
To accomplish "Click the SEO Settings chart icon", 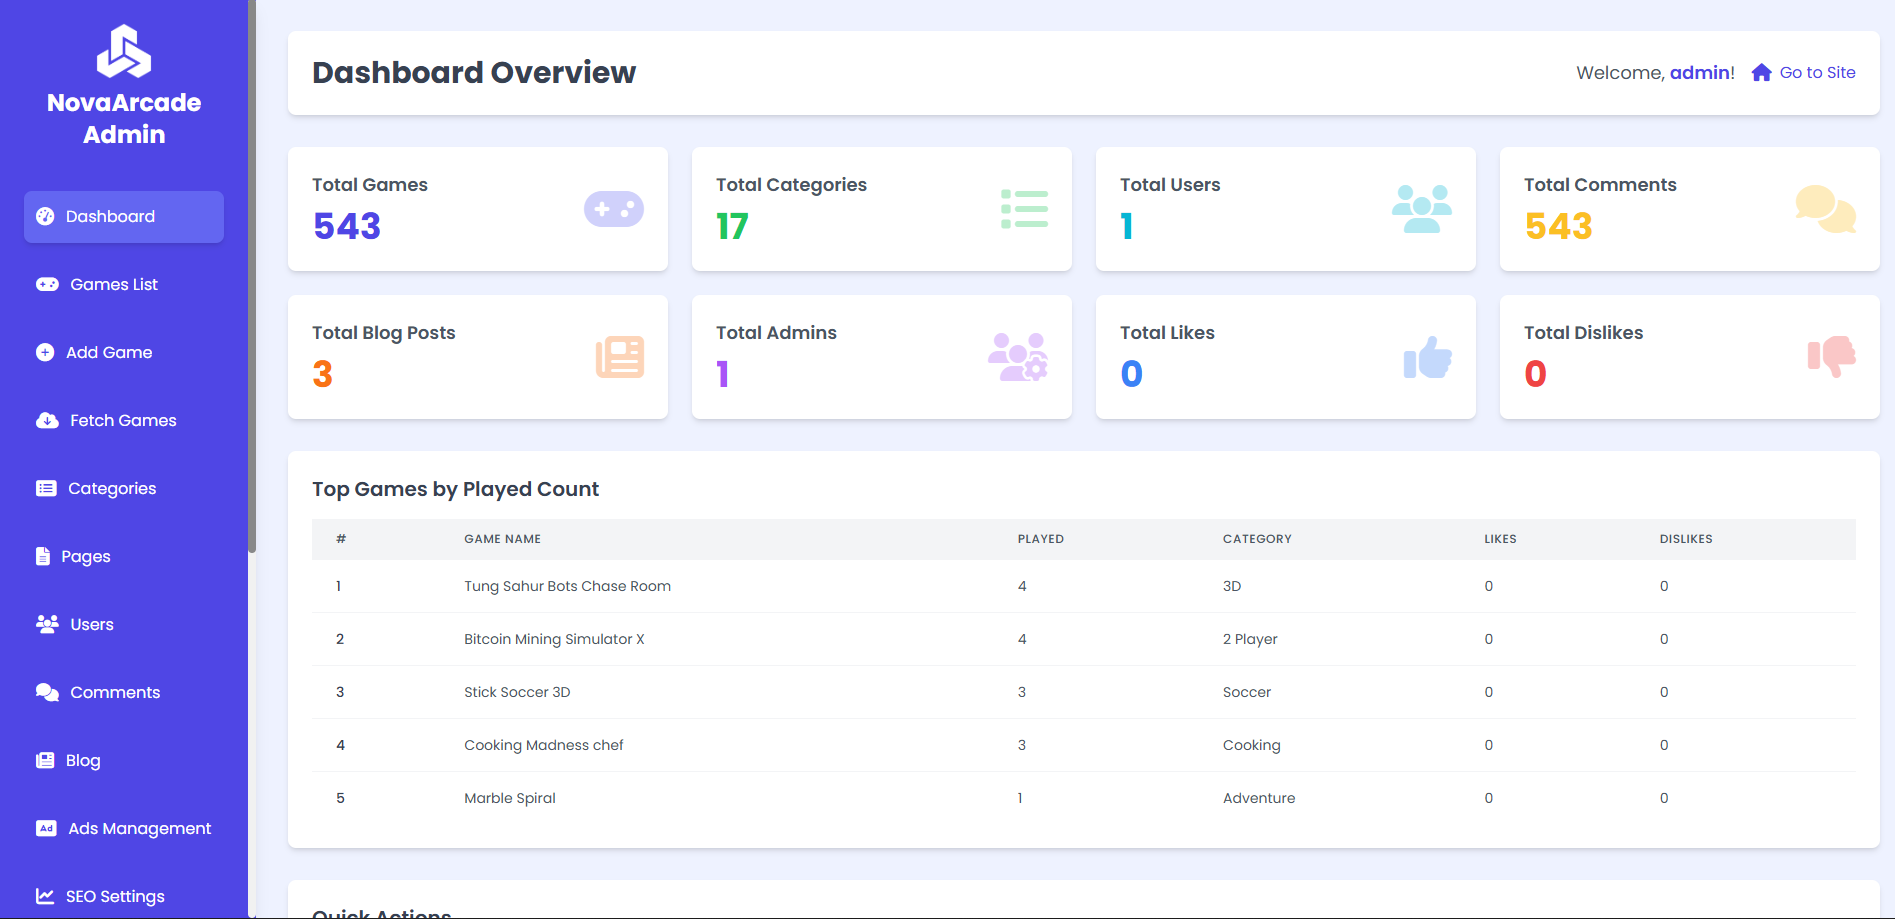I will click(x=46, y=895).
